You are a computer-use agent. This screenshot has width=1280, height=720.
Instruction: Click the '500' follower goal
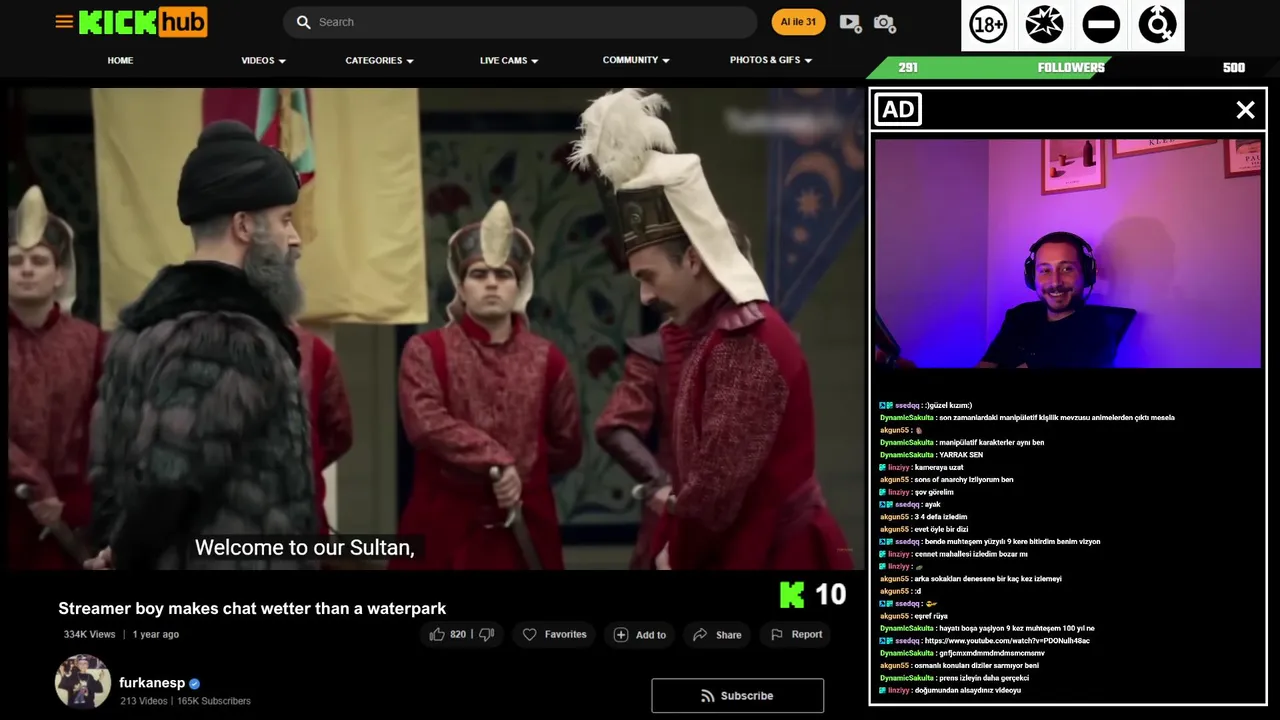pyautogui.click(x=1234, y=67)
